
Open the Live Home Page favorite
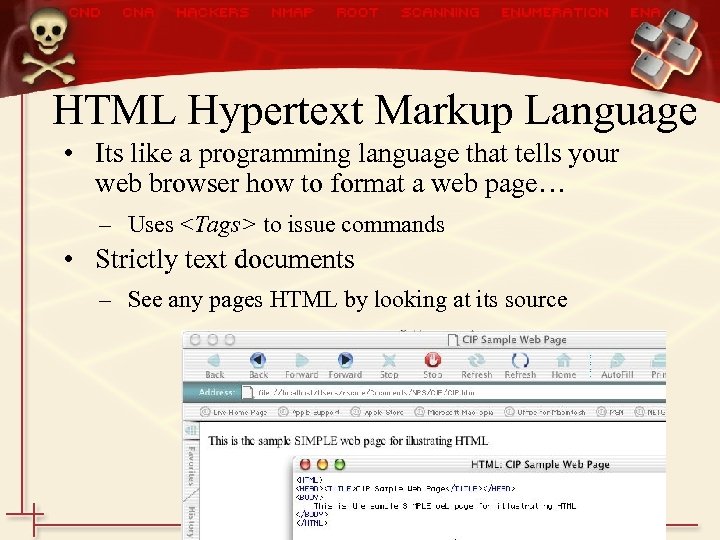[234, 412]
